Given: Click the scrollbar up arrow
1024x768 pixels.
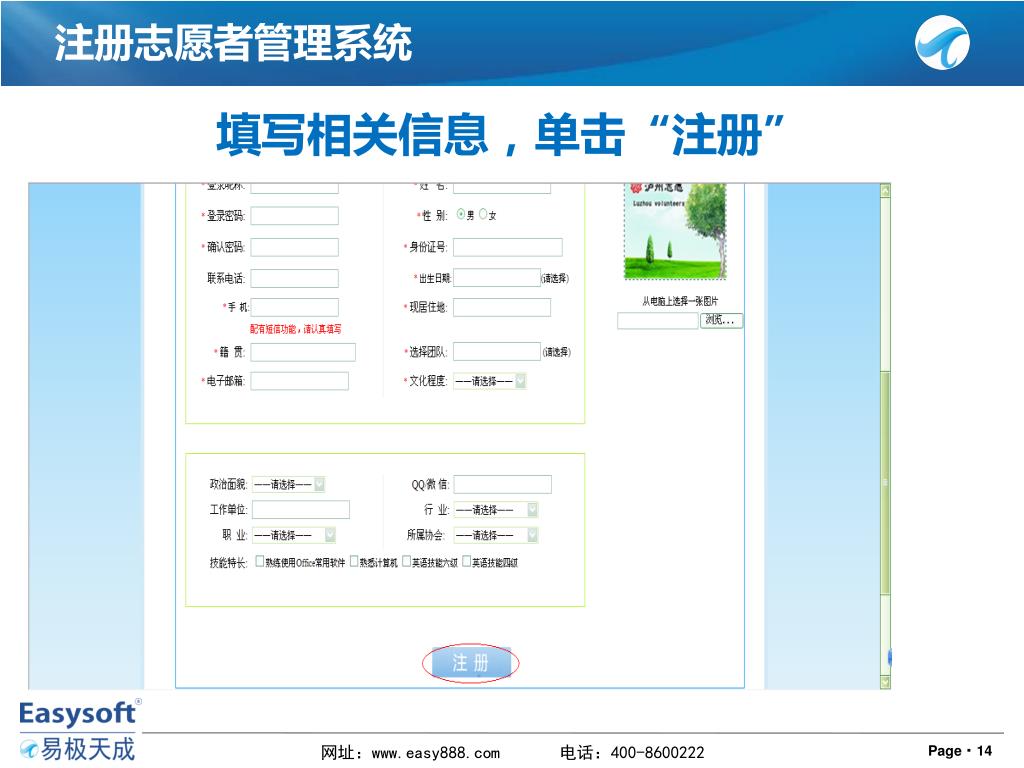Looking at the screenshot, I should coord(886,191).
